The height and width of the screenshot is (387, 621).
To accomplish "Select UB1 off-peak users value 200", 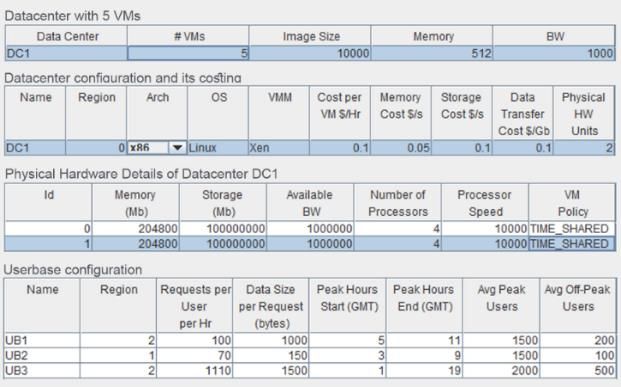I will coord(578,340).
